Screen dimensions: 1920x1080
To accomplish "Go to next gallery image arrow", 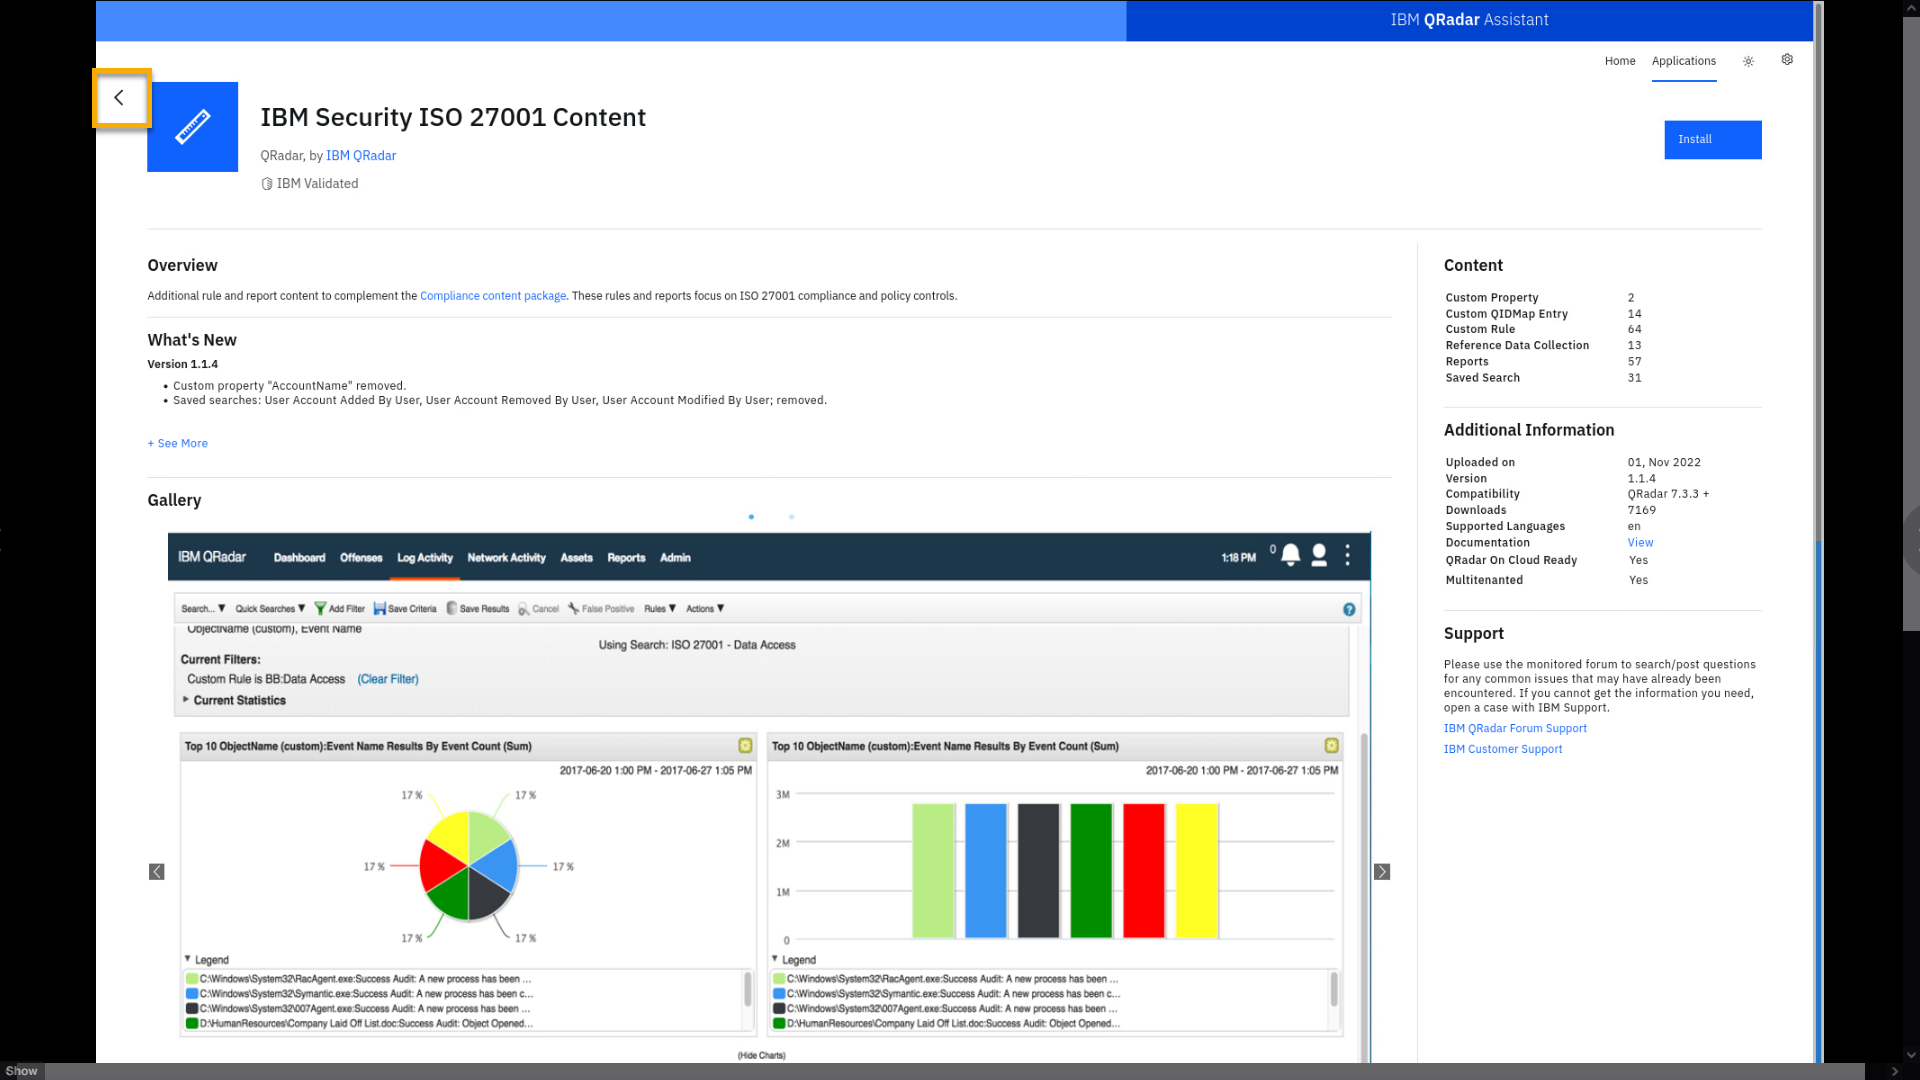I will point(1382,872).
